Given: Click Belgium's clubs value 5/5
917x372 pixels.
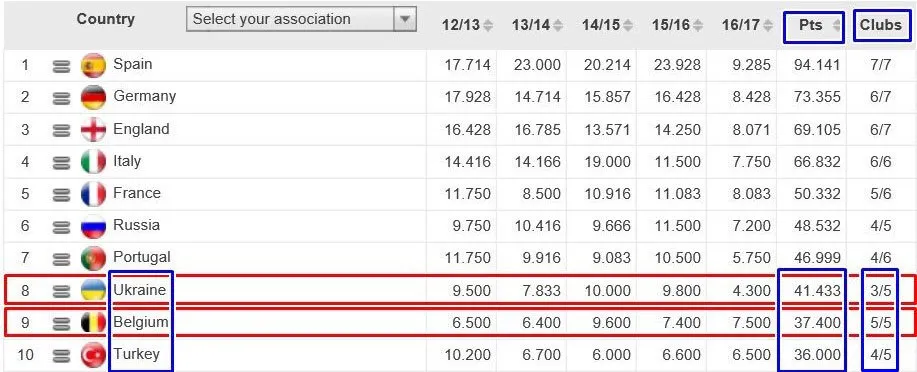Looking at the screenshot, I should click(880, 322).
